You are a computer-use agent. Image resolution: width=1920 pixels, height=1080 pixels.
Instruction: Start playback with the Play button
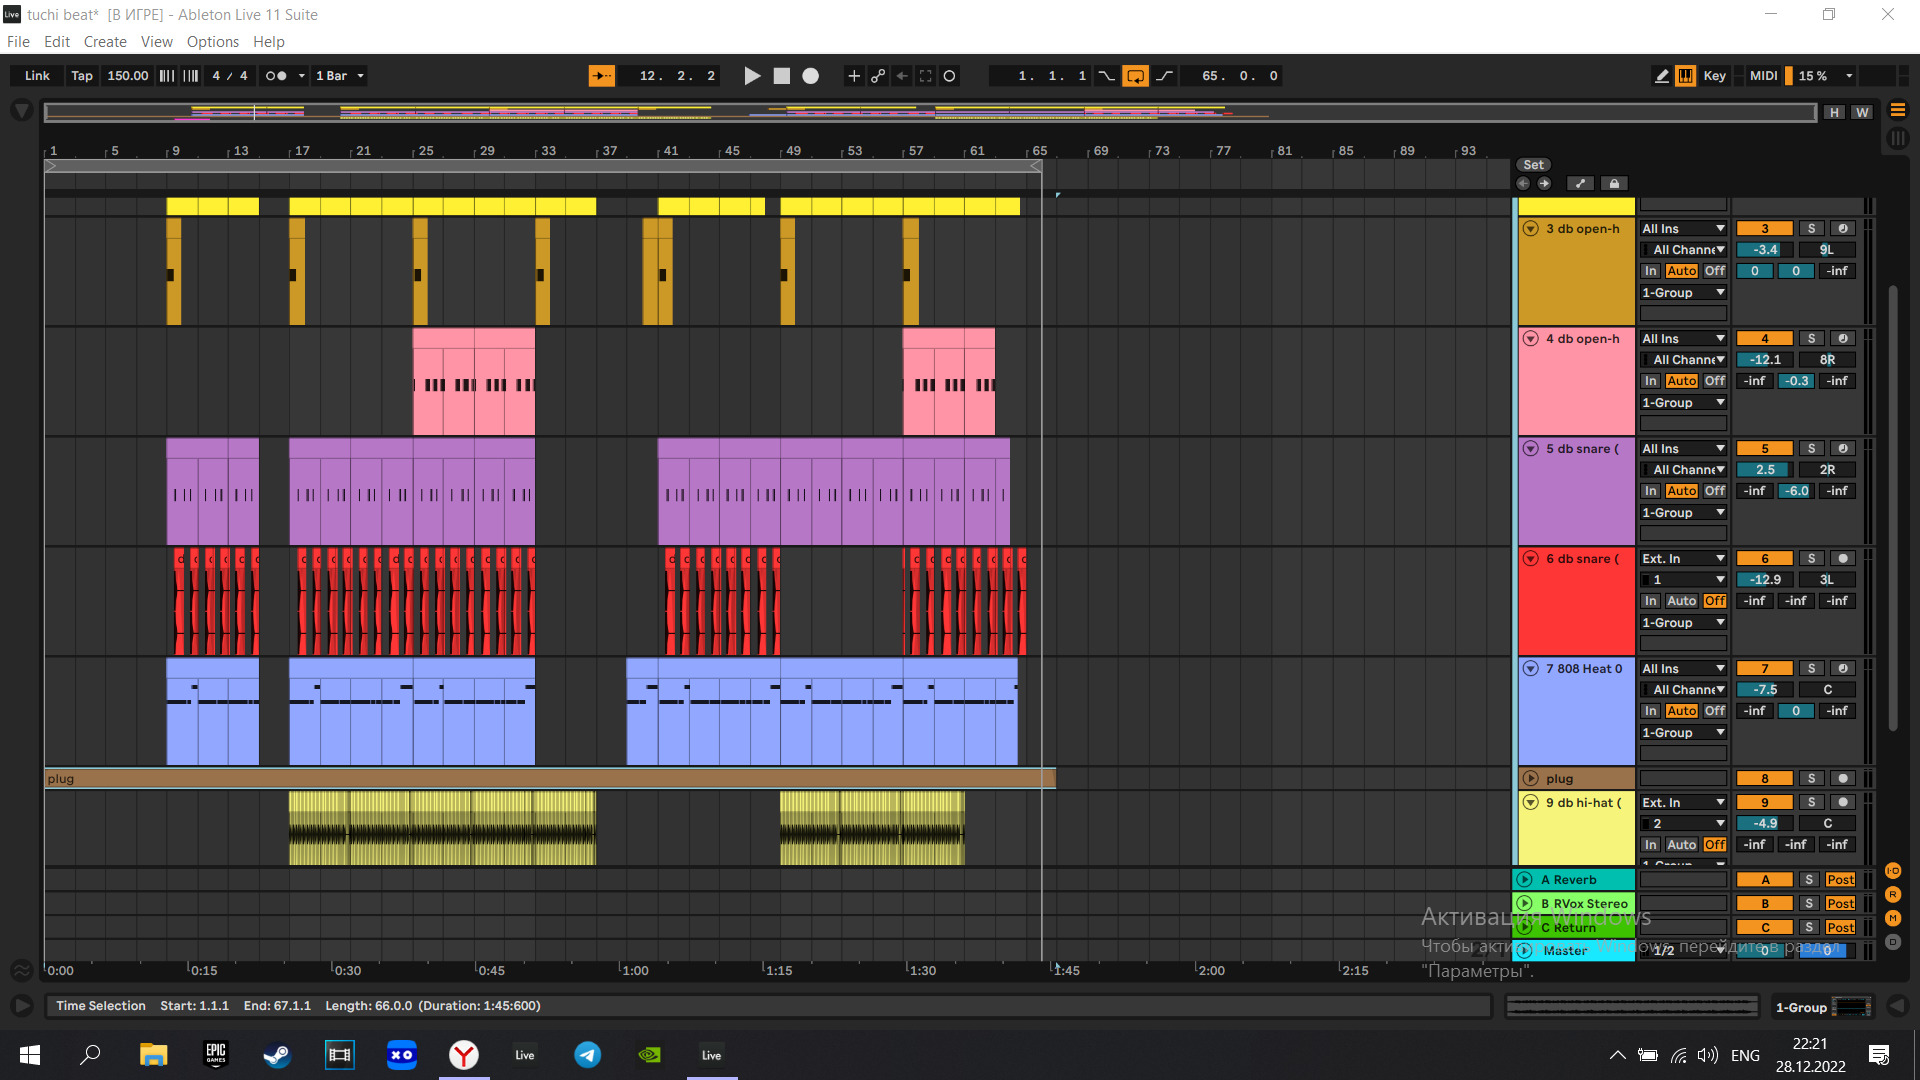752,76
